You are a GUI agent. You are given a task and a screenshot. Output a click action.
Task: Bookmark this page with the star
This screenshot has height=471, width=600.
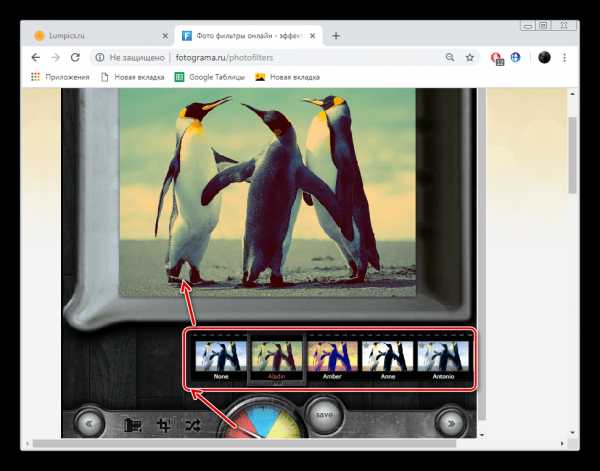click(470, 57)
